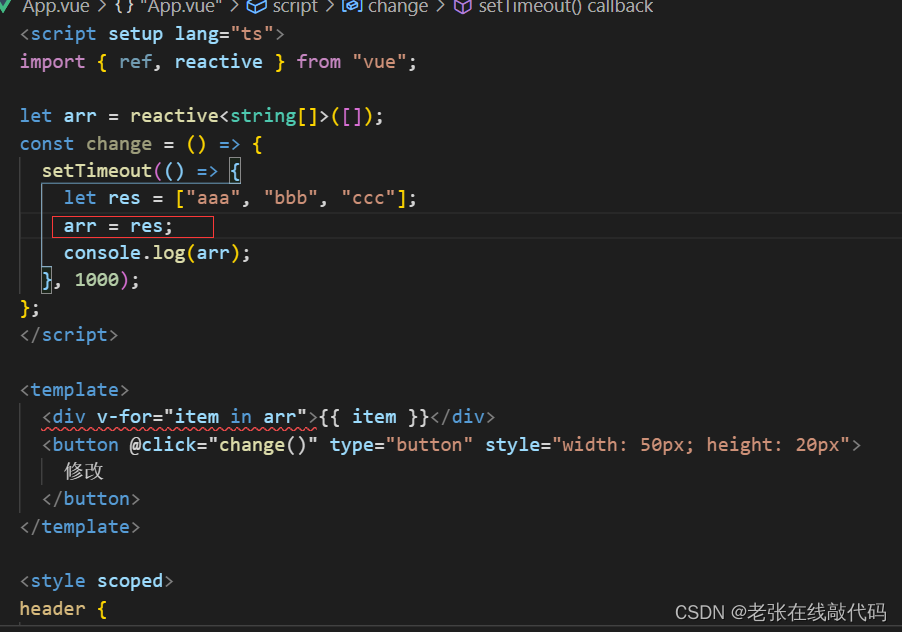902x632 pixels.
Task: Click the "bbb" string literal
Action: tap(291, 198)
